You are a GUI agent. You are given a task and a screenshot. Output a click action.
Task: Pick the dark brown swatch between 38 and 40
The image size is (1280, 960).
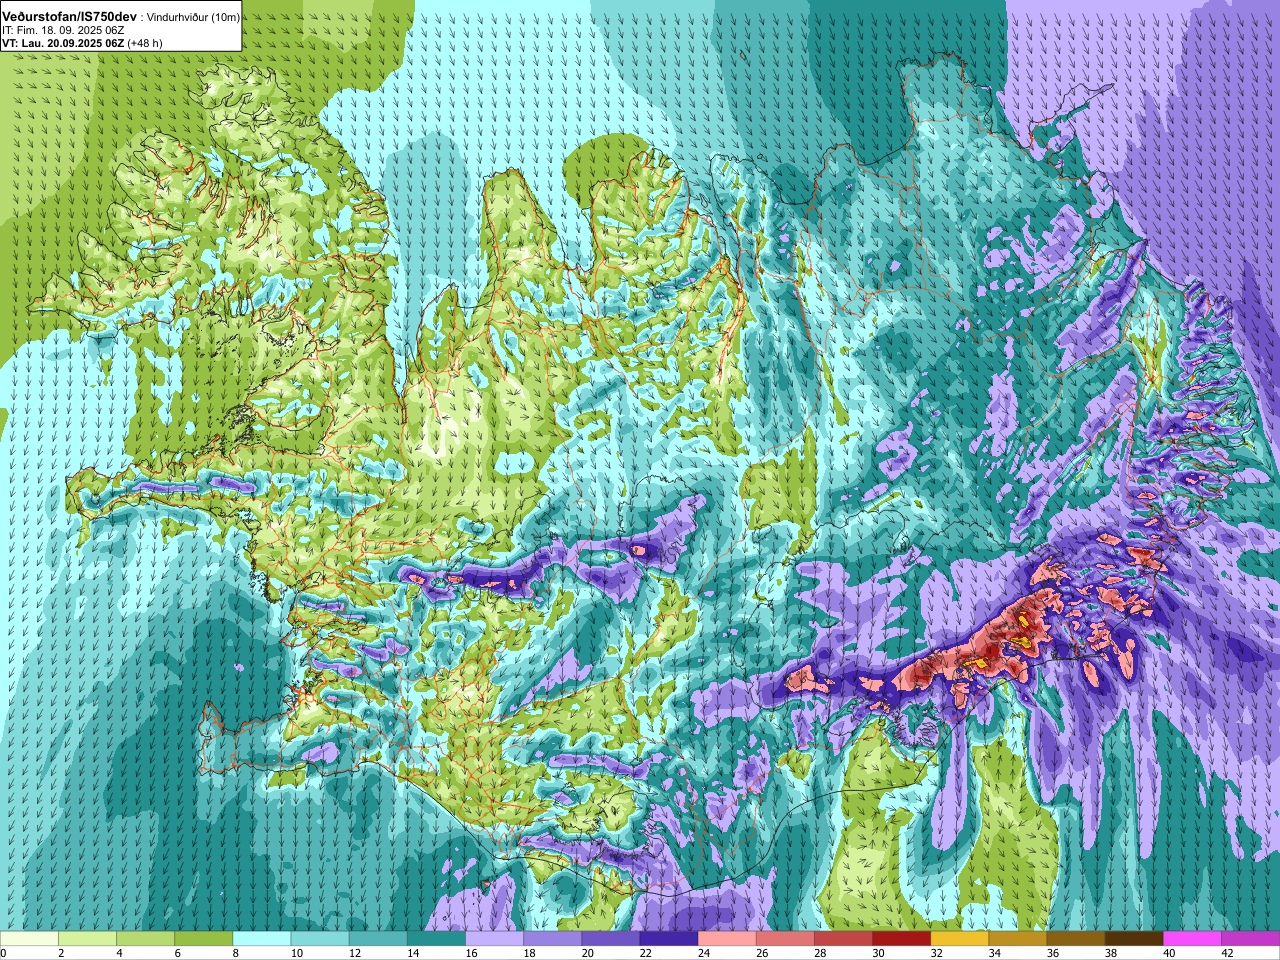click(x=1134, y=939)
